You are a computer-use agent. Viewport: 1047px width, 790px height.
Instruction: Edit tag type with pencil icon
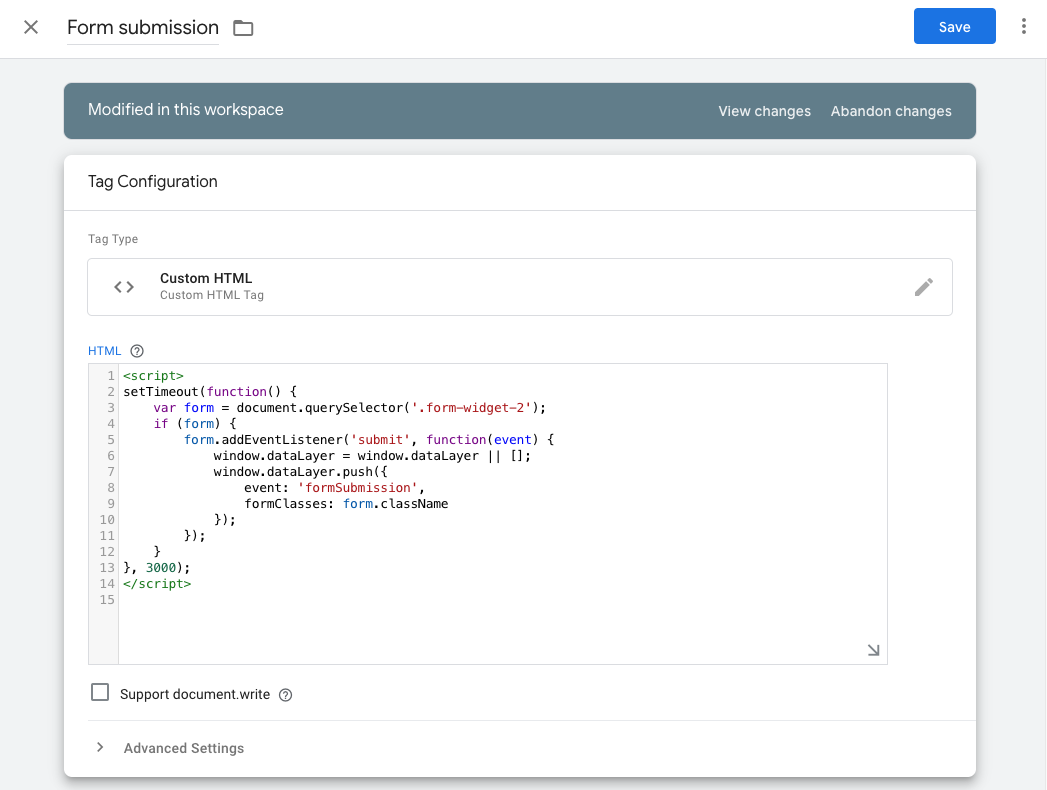(x=923, y=287)
